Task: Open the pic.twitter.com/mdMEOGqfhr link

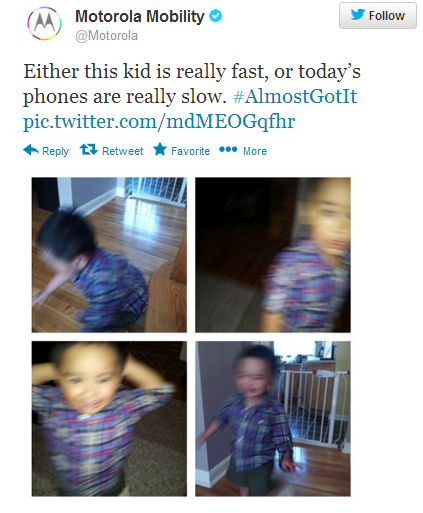Action: point(159,121)
